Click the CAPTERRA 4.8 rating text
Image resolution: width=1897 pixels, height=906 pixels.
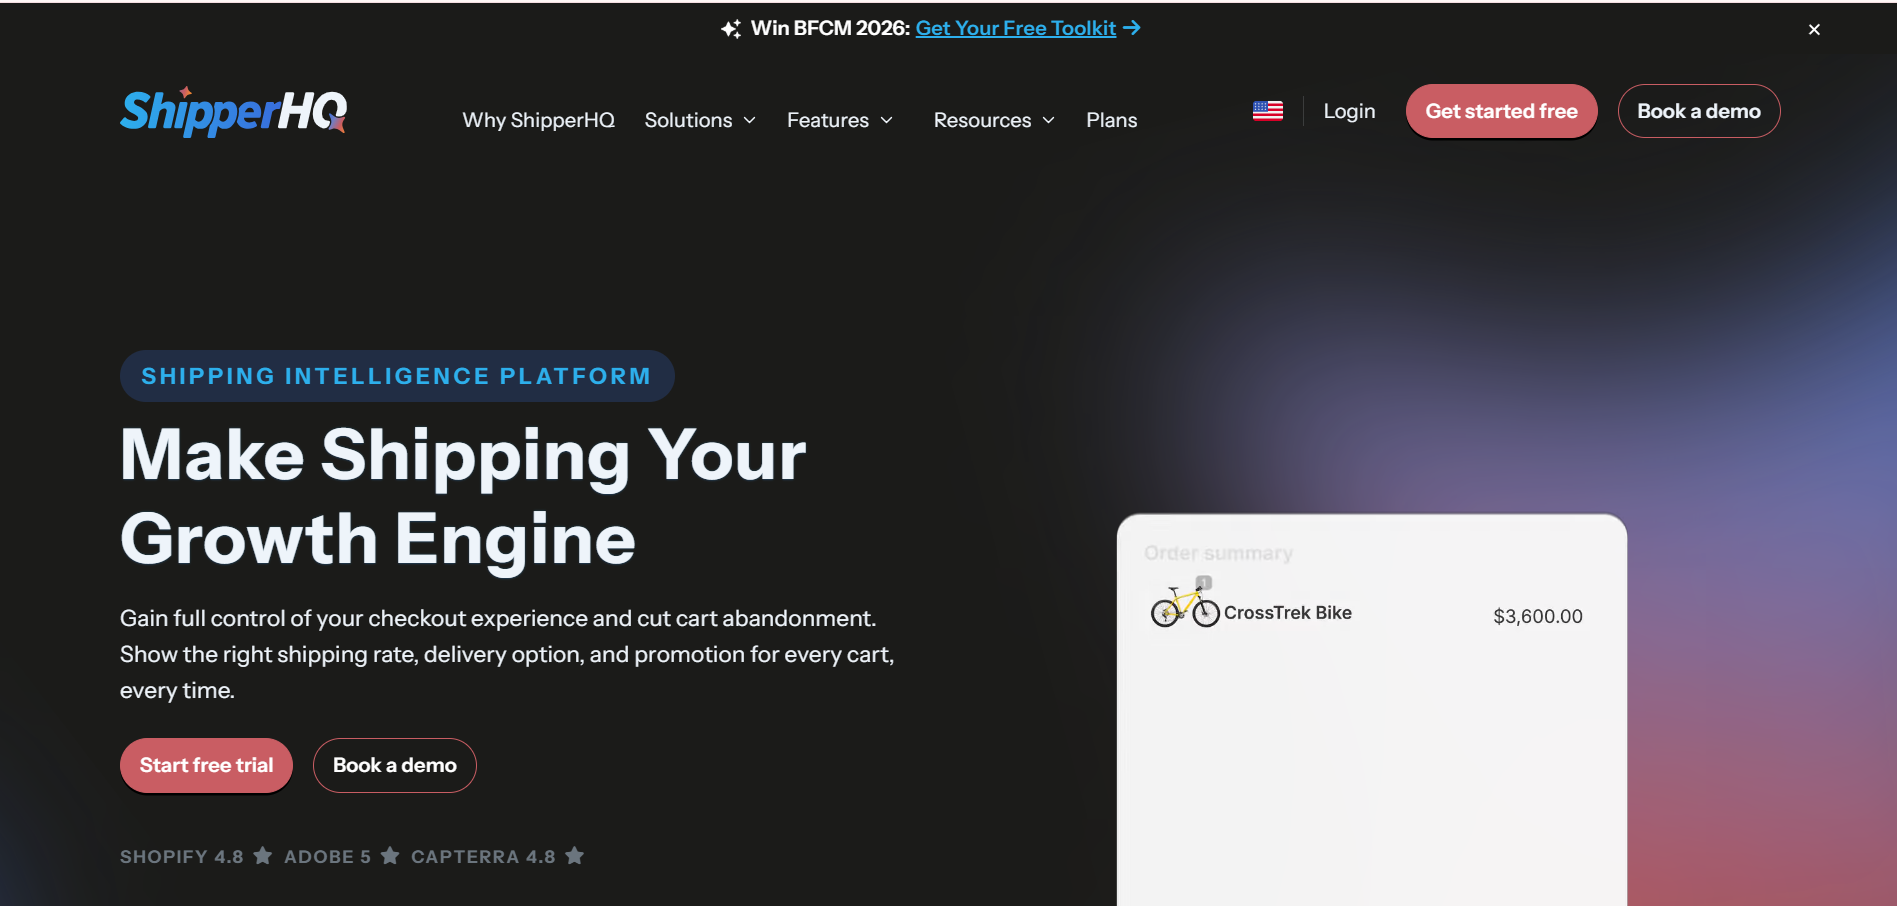[483, 856]
